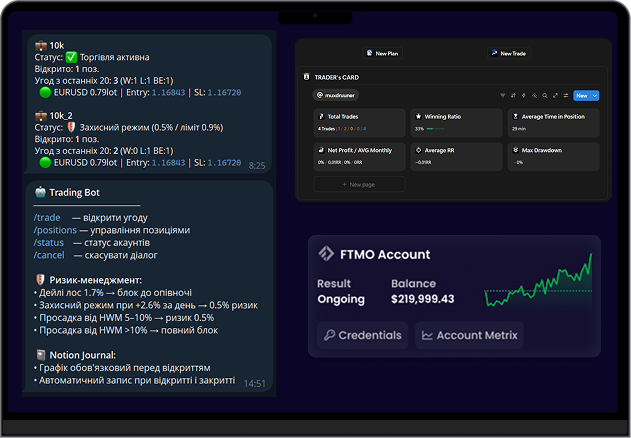Viewport: 631px width, 438px height.
Task: Click the briefcase icon beside 10k
Action: (41, 45)
